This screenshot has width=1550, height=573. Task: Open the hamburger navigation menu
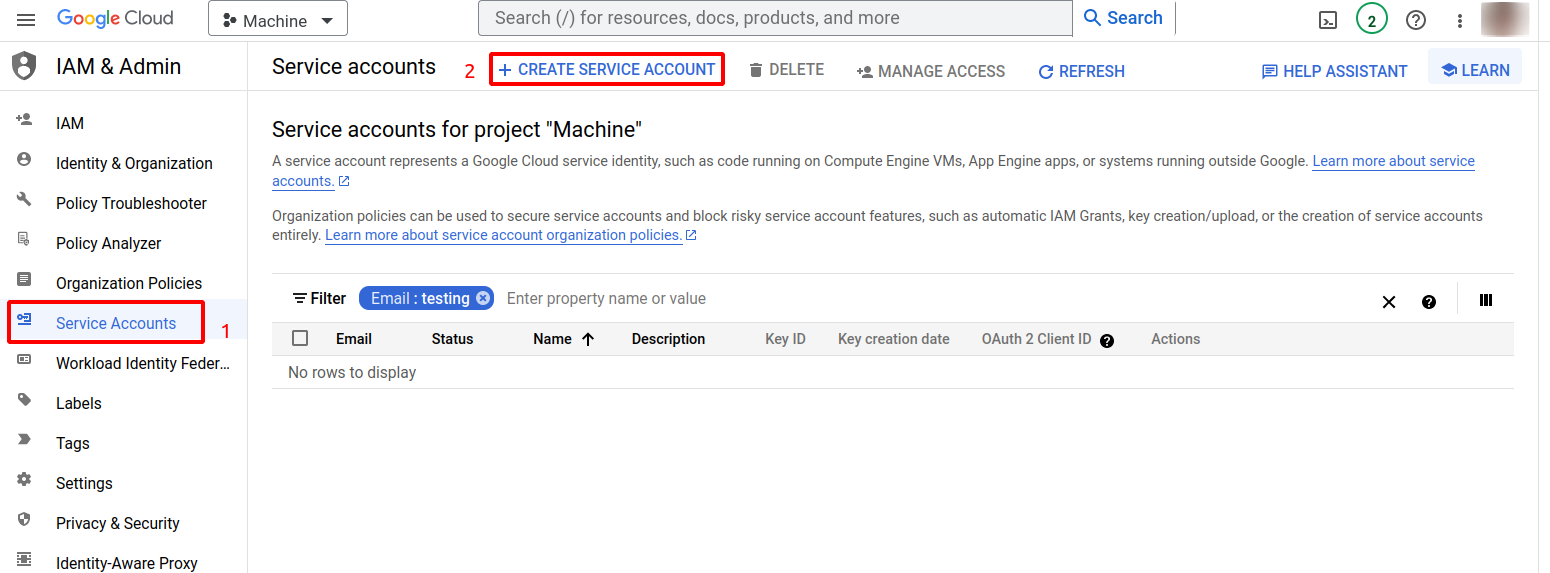click(x=26, y=19)
